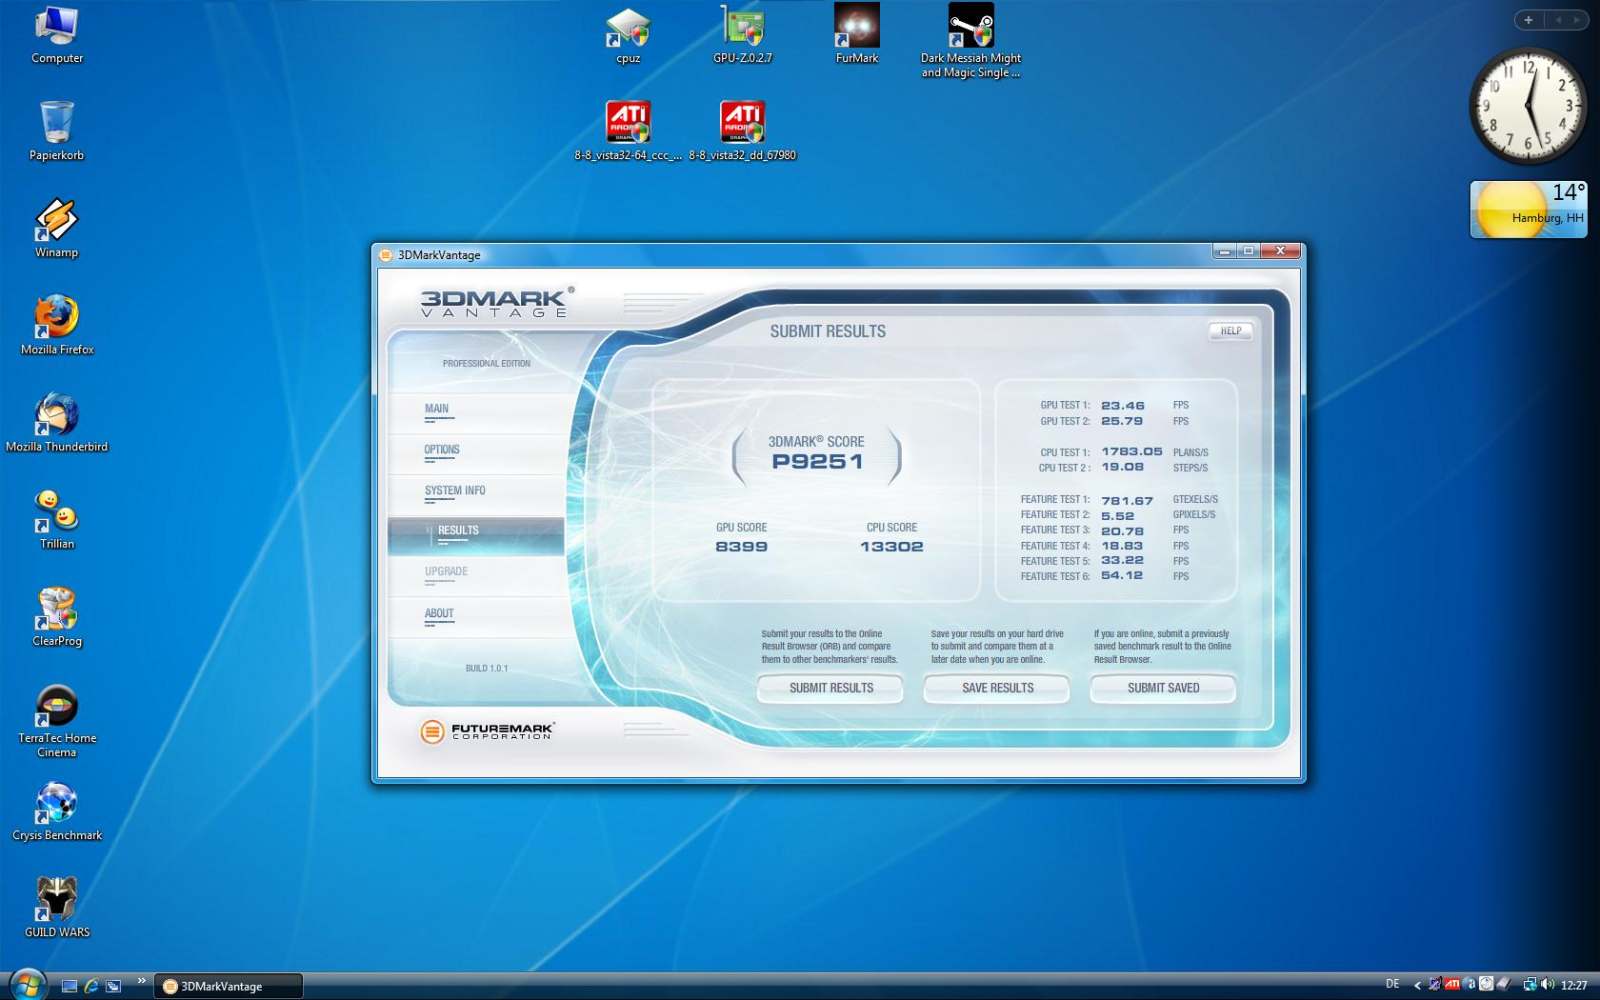Open the network tray icon

(1530, 985)
